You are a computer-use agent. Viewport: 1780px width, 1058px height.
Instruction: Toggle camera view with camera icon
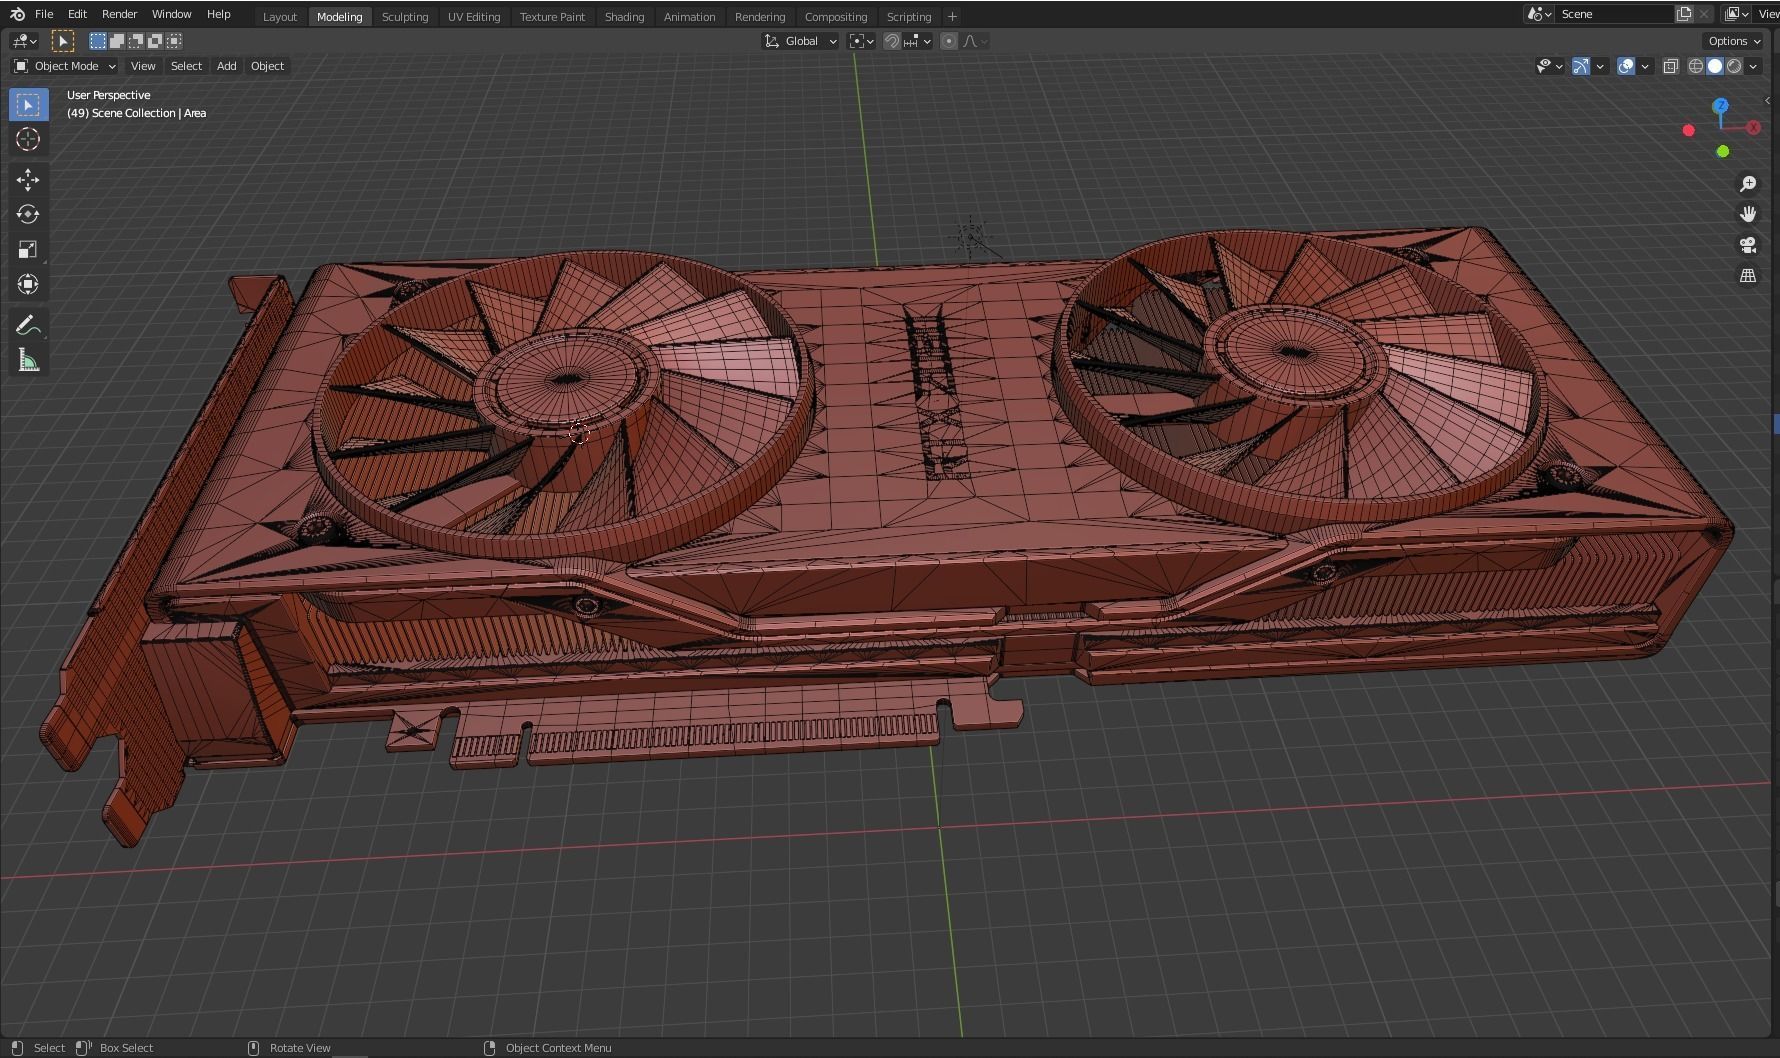click(x=1748, y=245)
